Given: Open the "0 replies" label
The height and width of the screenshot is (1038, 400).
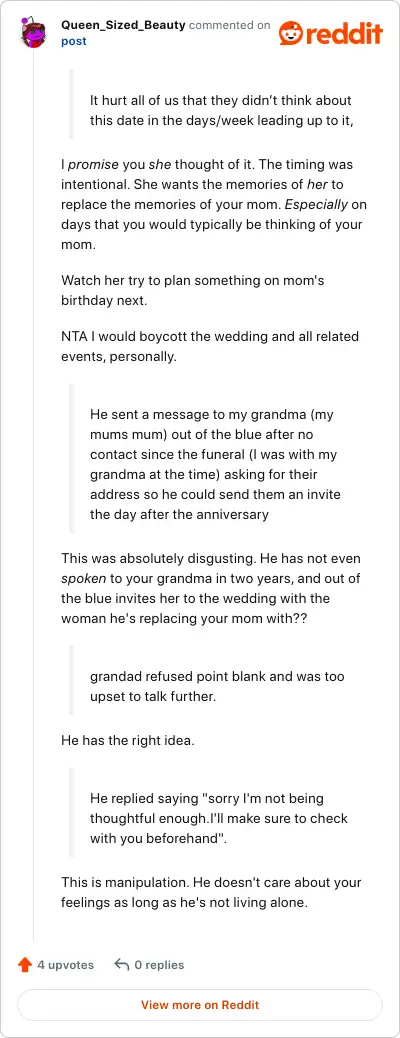Looking at the screenshot, I should point(159,965).
